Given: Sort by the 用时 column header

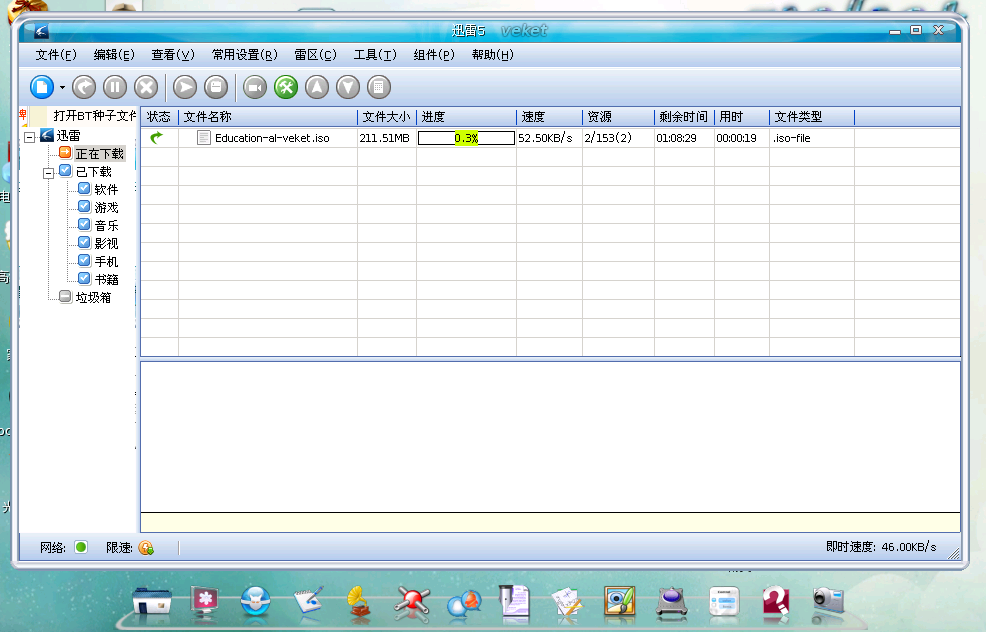Looking at the screenshot, I should pyautogui.click(x=741, y=116).
